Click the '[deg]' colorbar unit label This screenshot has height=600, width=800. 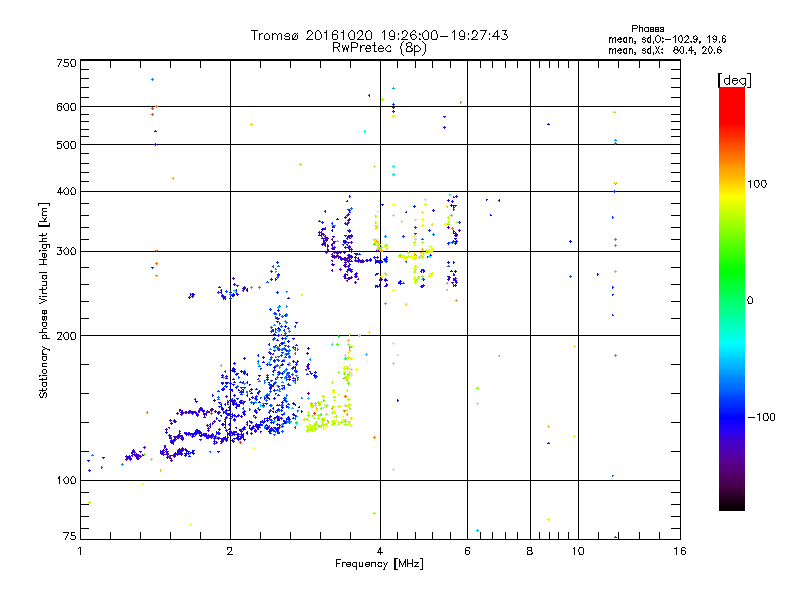[x=734, y=80]
